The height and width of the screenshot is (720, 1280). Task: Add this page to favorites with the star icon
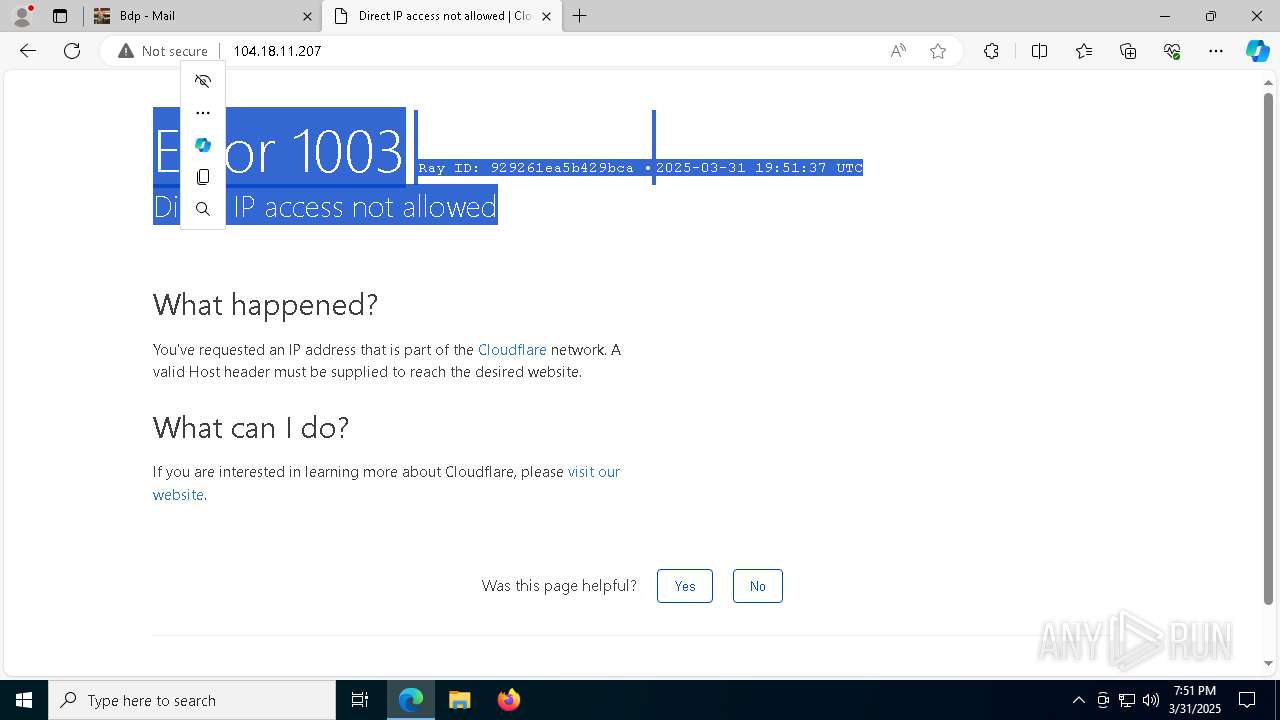pos(938,51)
